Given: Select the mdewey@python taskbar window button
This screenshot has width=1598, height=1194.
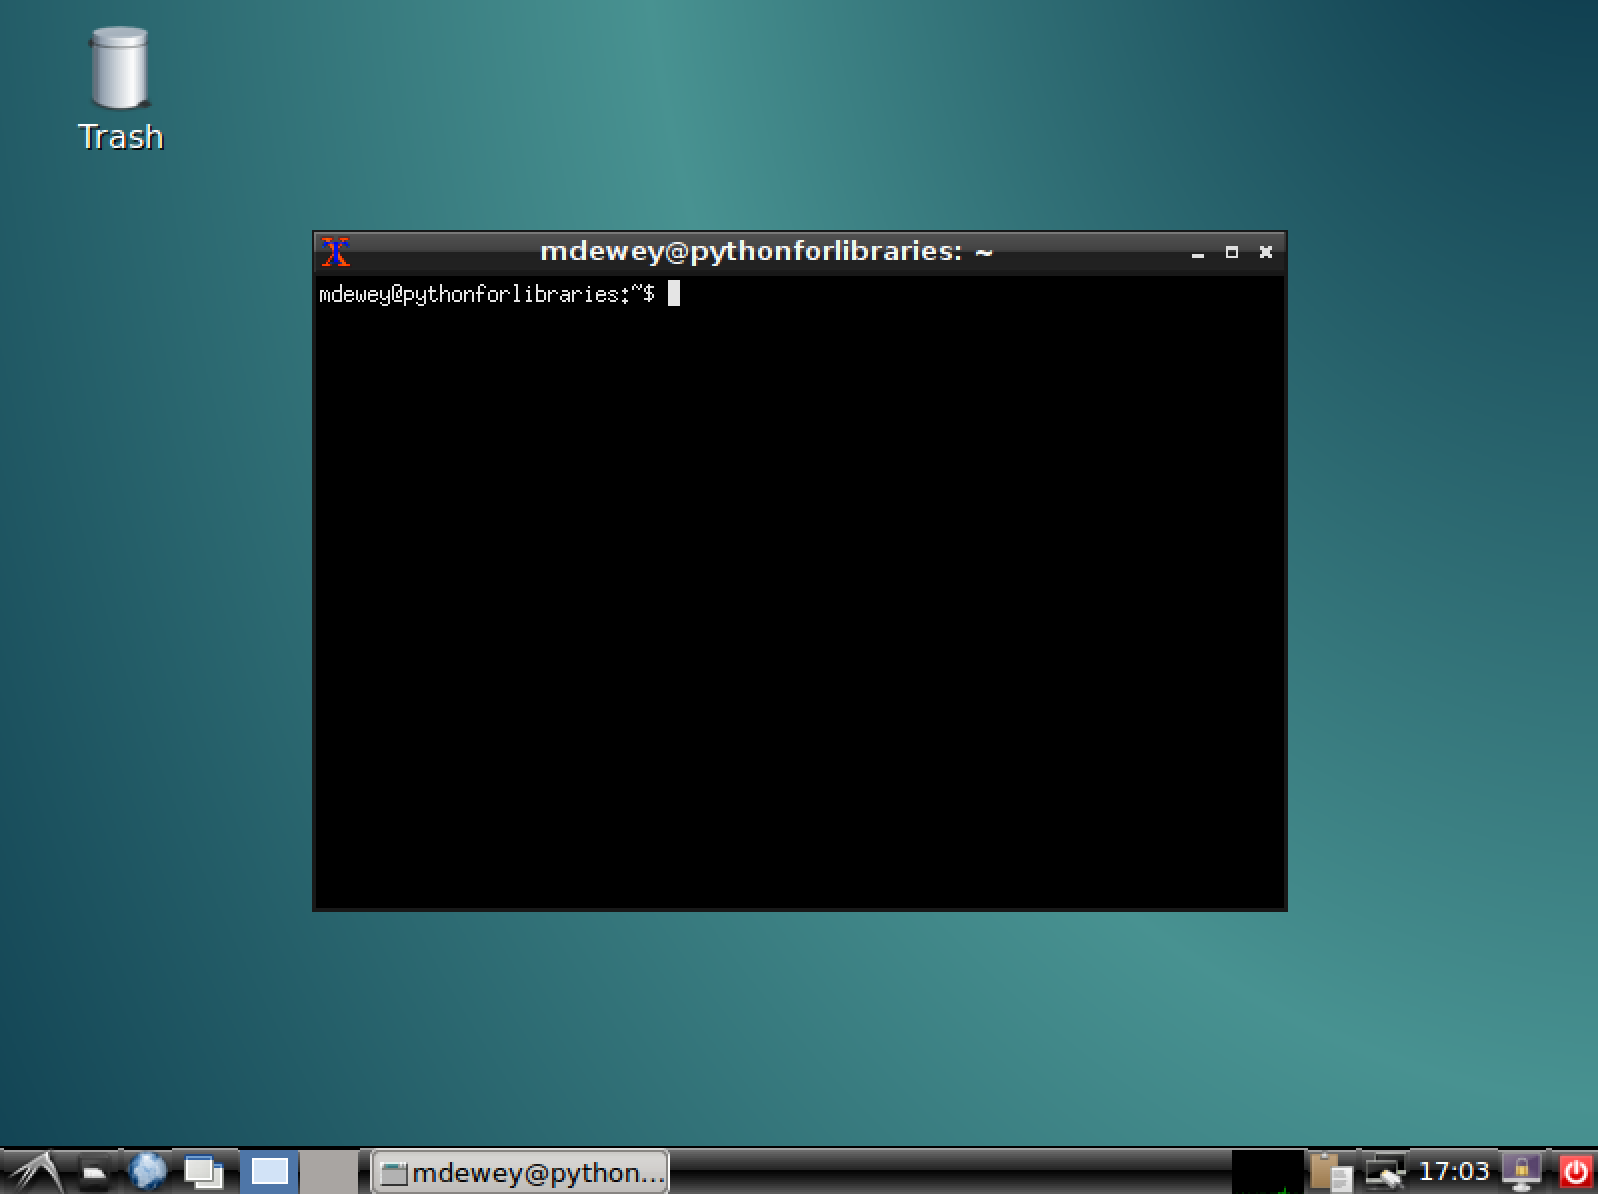Looking at the screenshot, I should [520, 1172].
